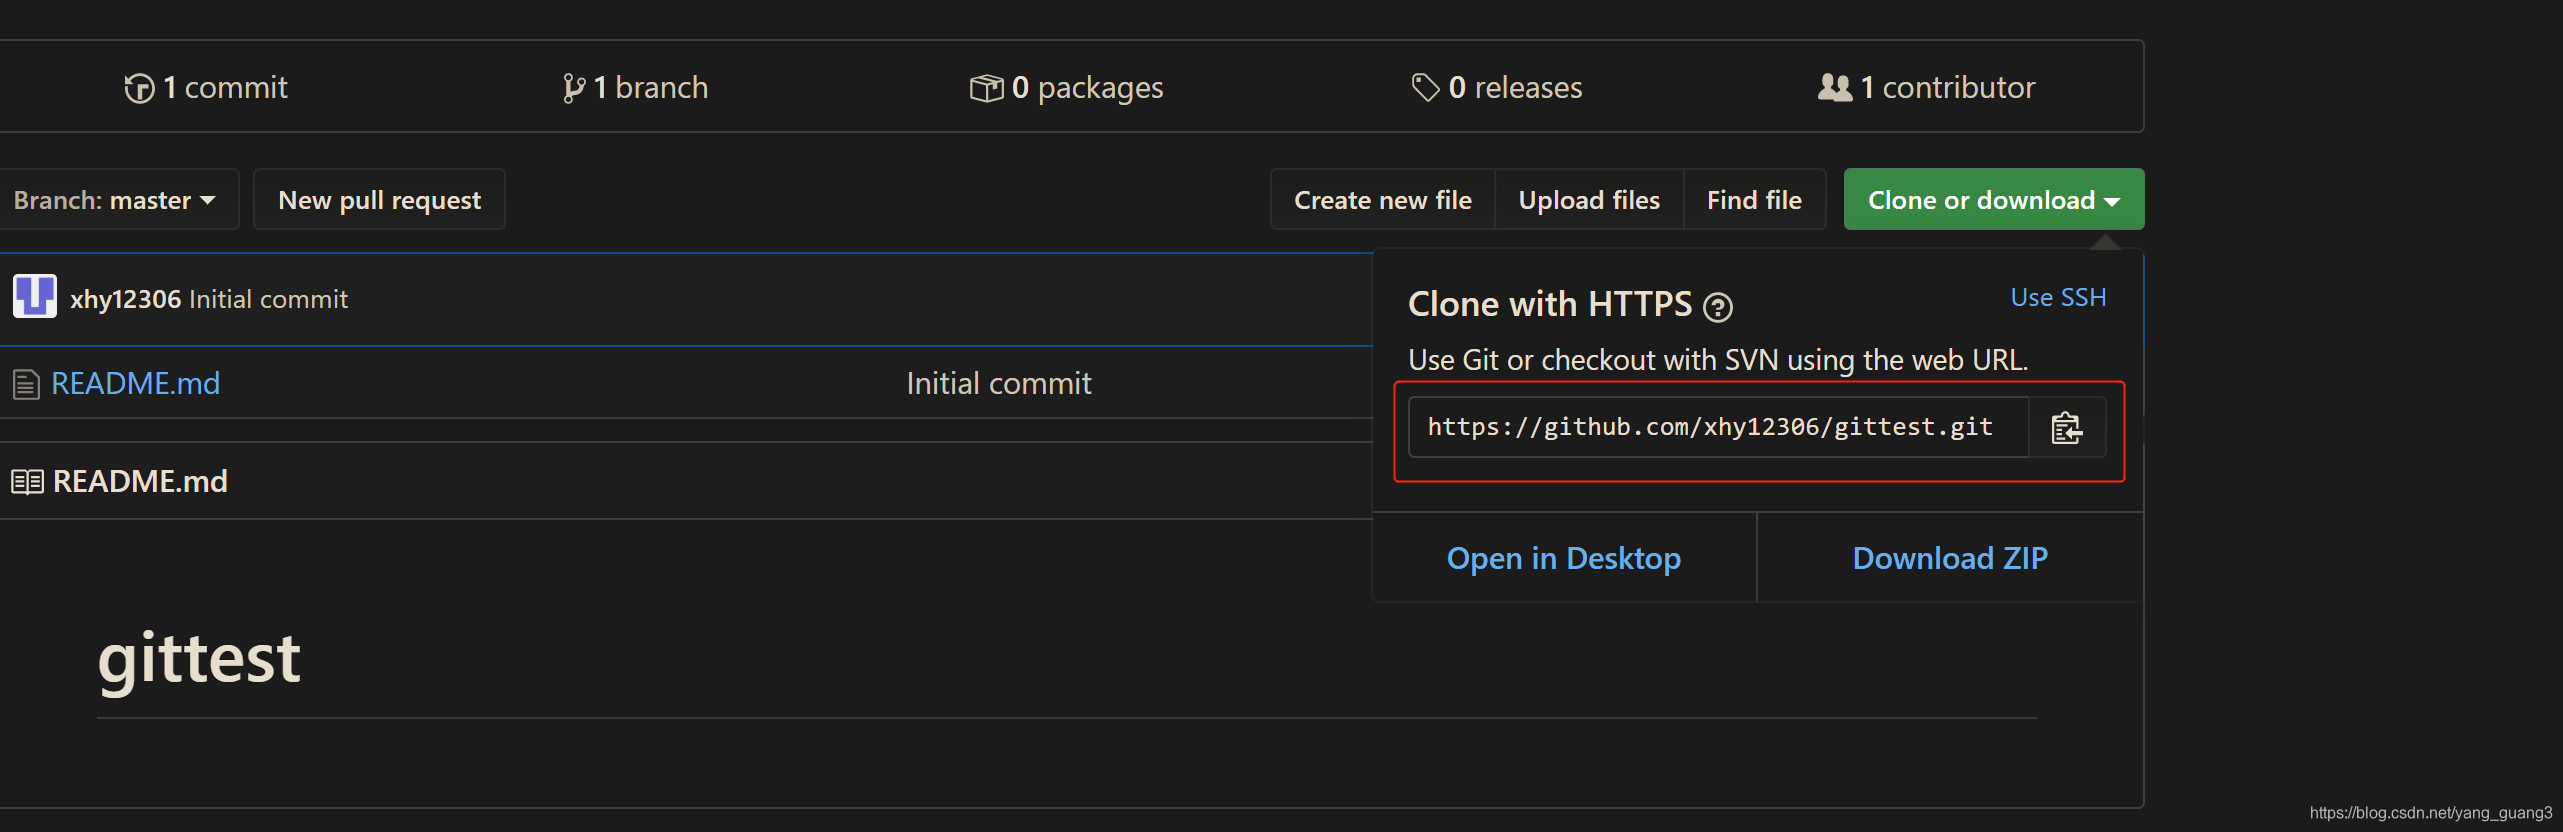2563x832 pixels.
Task: Click the README.md panel header title
Action: (x=140, y=482)
